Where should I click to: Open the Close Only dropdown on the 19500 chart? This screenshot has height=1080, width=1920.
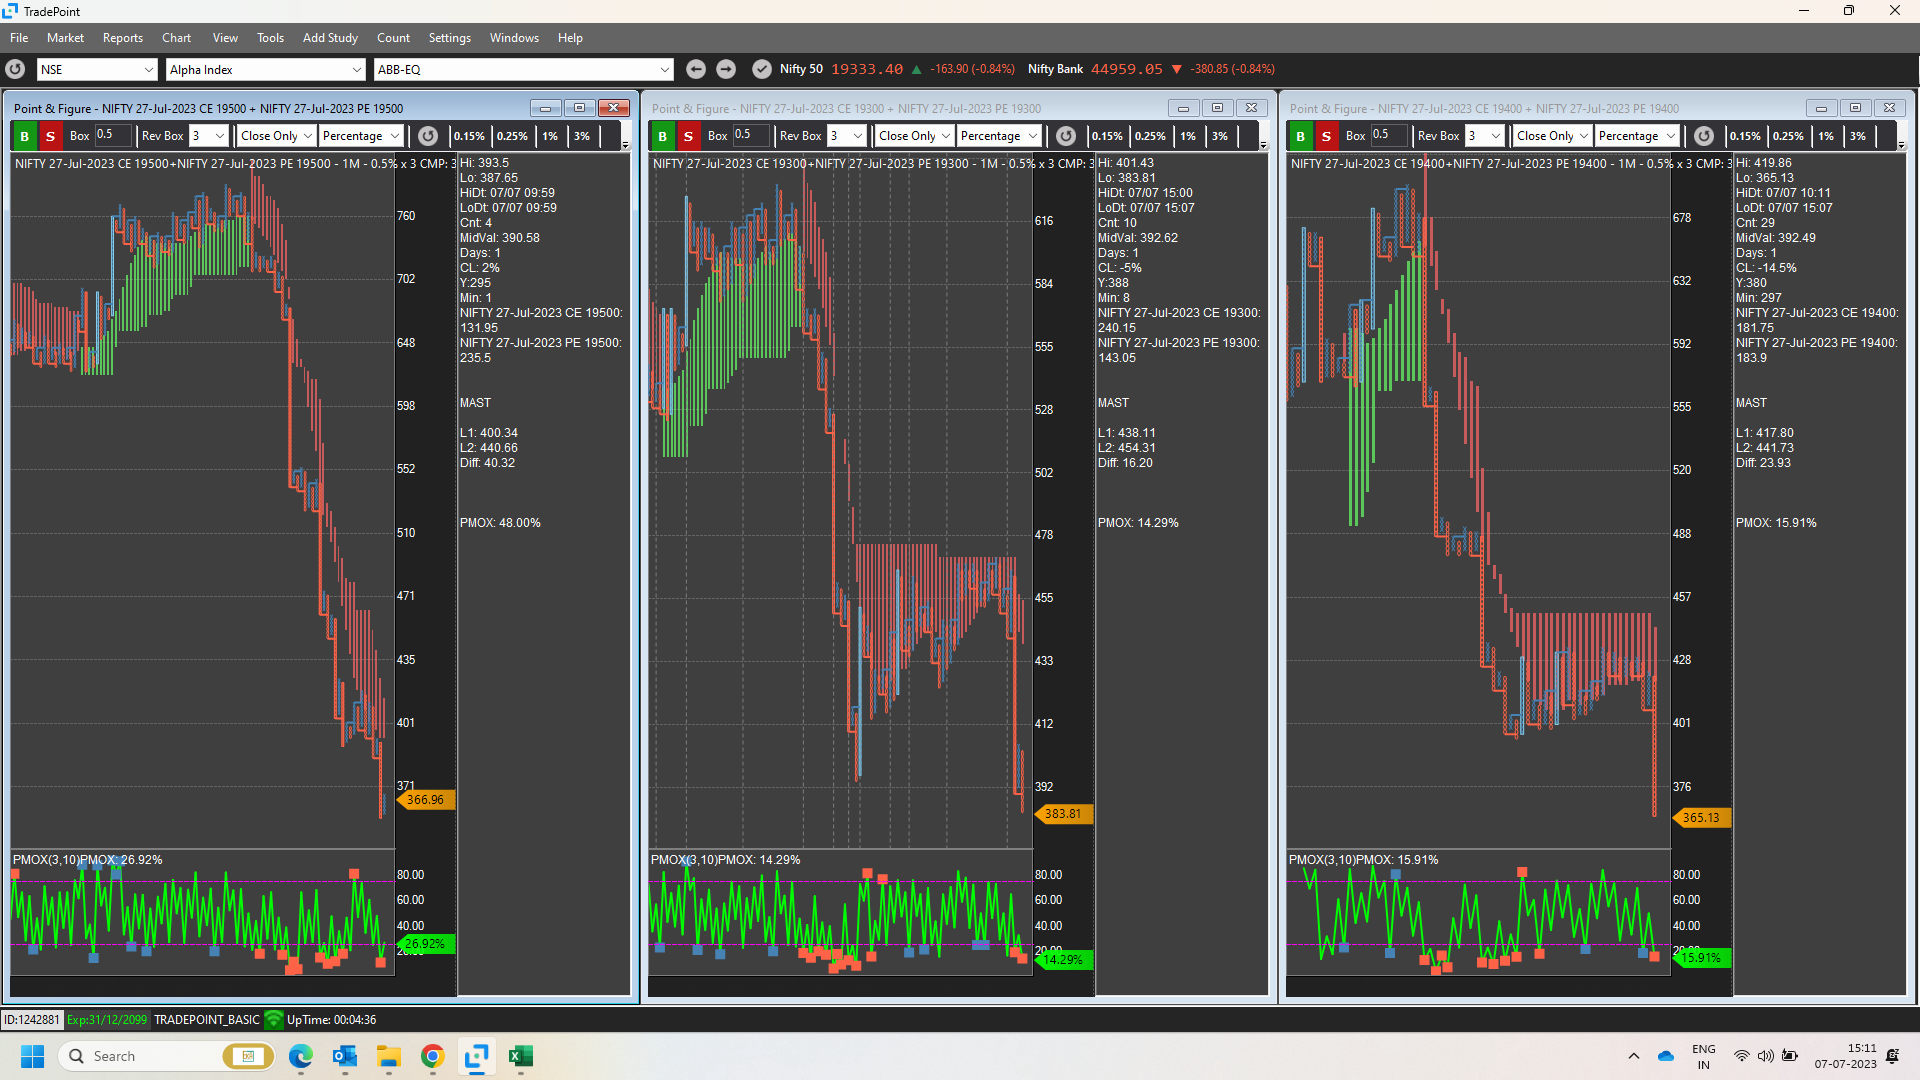click(x=275, y=135)
